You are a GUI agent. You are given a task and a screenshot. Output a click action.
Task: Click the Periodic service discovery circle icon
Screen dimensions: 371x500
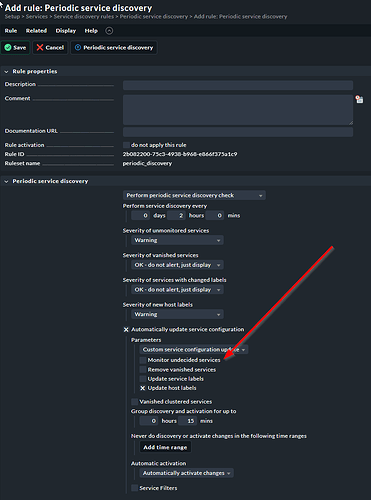pos(78,48)
